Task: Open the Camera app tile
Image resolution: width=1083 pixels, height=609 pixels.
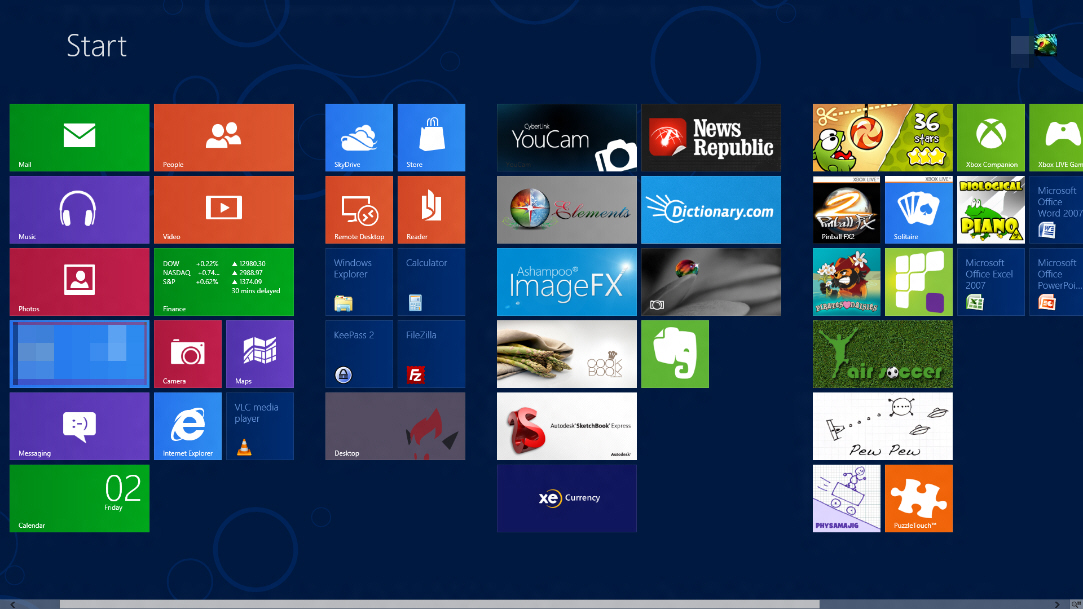Action: (187, 354)
